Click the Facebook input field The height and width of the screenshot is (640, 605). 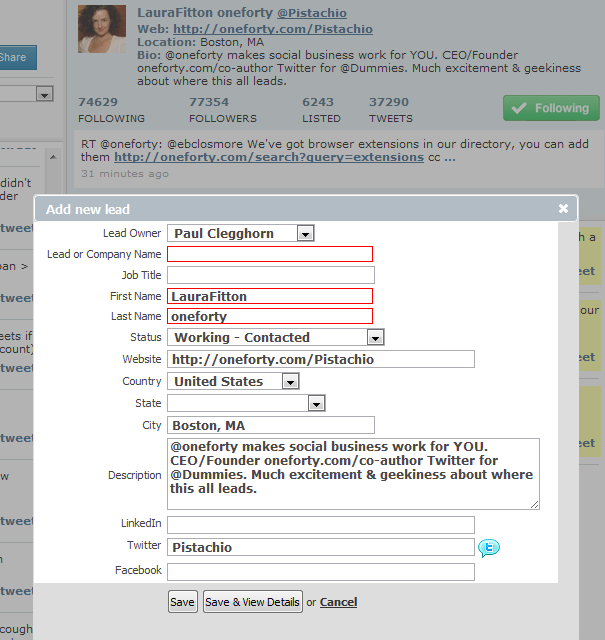pos(321,572)
